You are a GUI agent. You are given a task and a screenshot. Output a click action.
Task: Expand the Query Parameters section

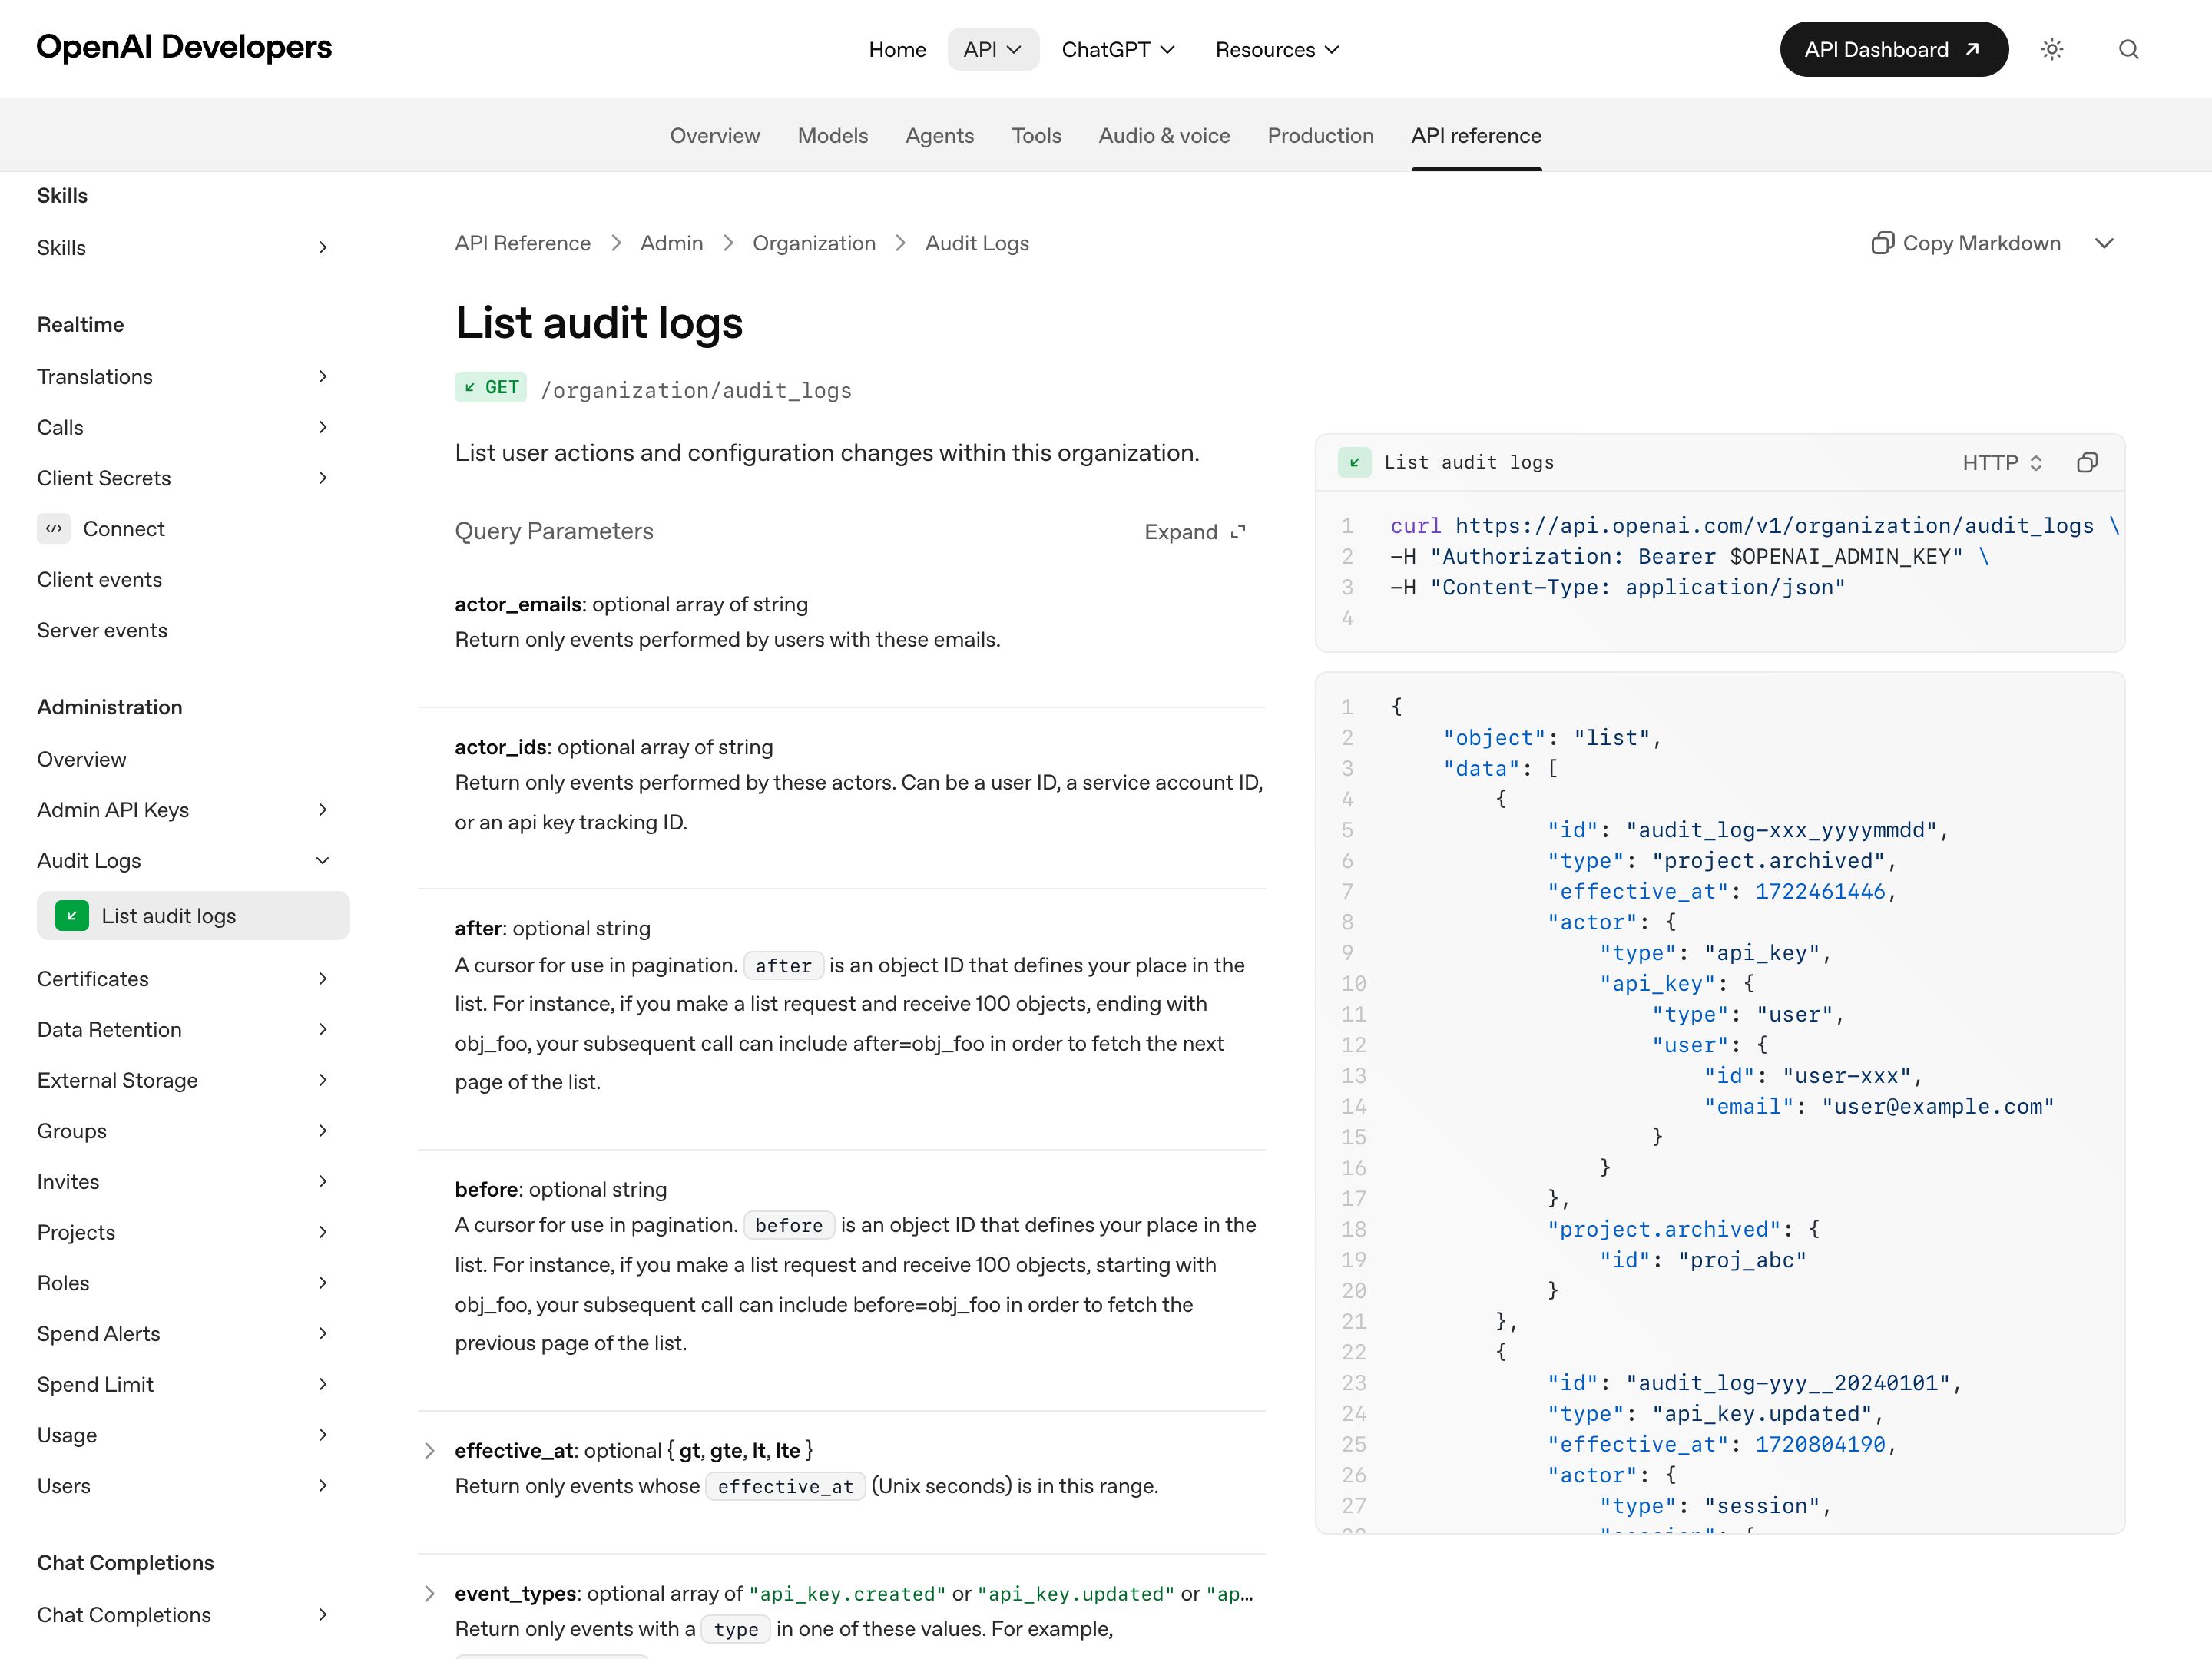[1195, 532]
